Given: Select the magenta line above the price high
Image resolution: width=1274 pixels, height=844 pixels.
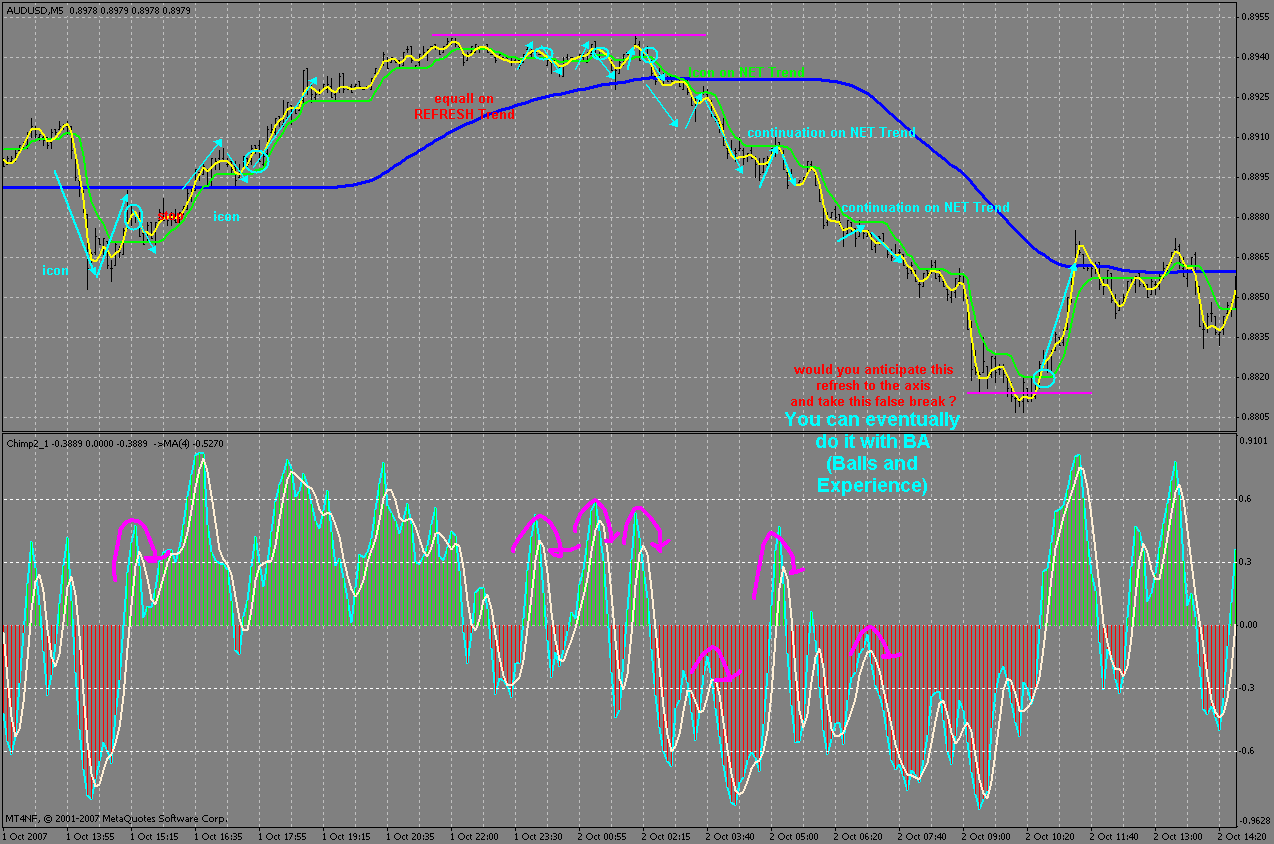Looking at the screenshot, I should (568, 35).
